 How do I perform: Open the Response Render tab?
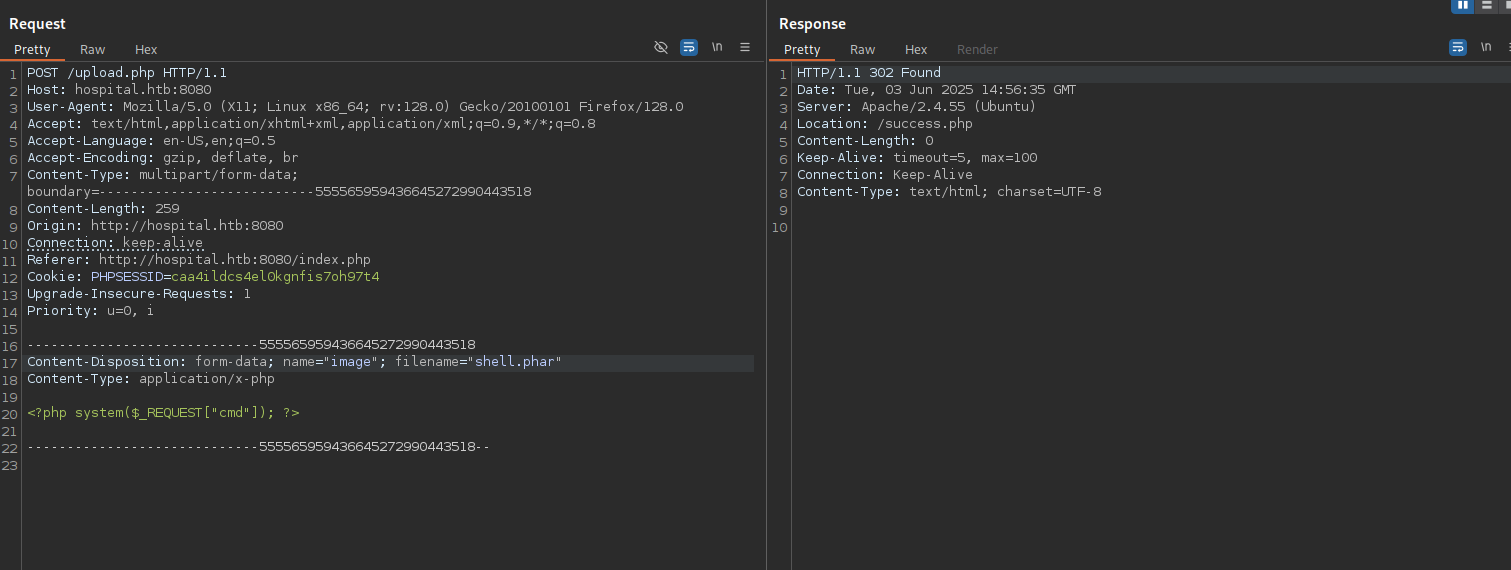coord(977,49)
